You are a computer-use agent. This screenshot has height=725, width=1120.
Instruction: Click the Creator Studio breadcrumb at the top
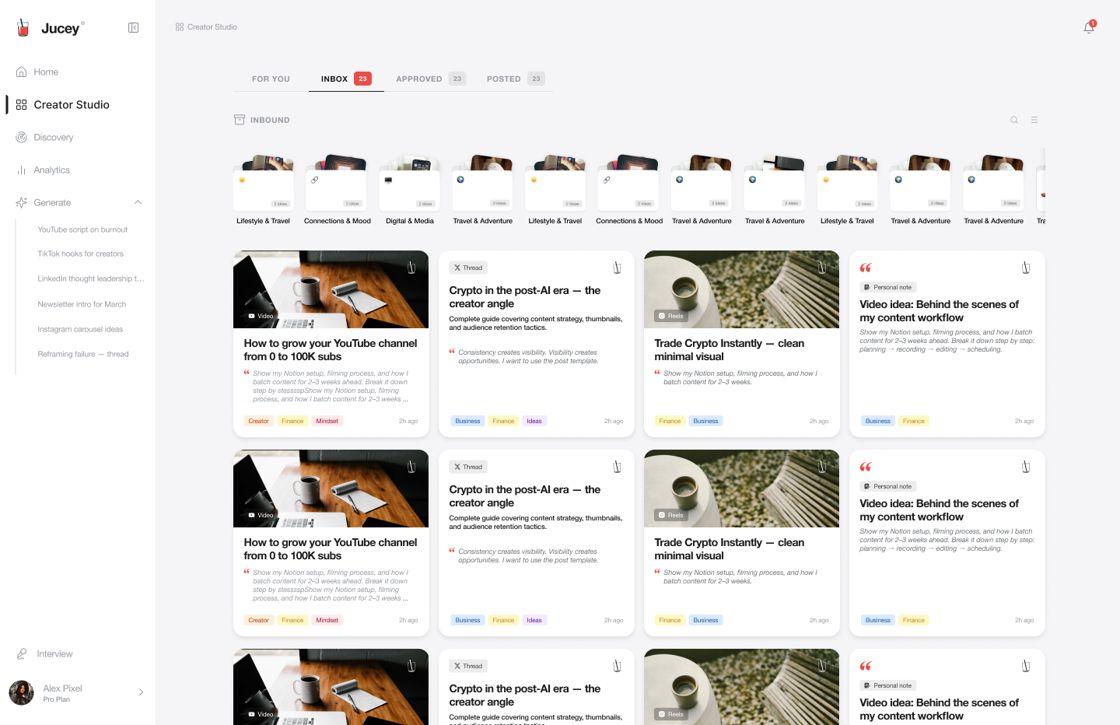pos(206,27)
